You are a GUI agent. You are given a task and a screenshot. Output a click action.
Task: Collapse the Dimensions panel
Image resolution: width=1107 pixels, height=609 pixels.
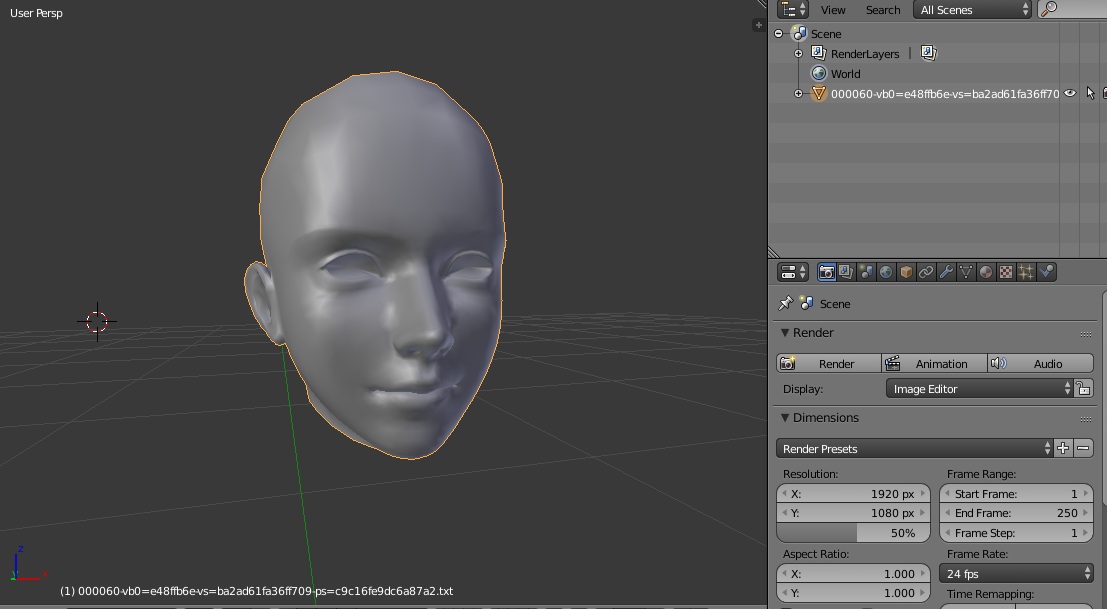786,418
